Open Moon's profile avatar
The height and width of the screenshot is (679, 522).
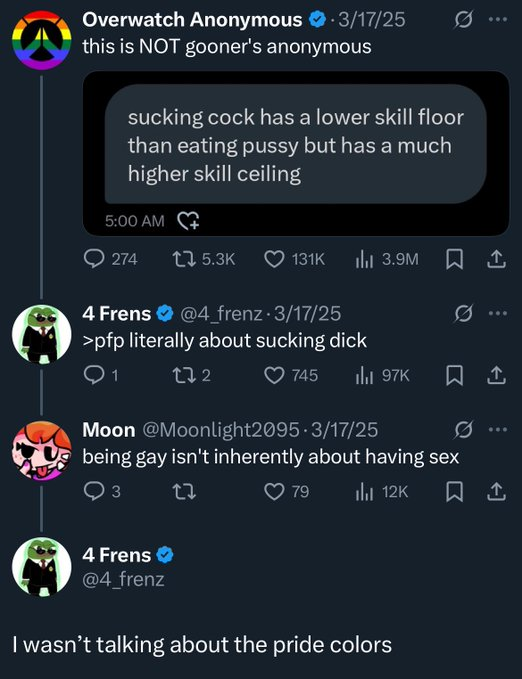42,451
